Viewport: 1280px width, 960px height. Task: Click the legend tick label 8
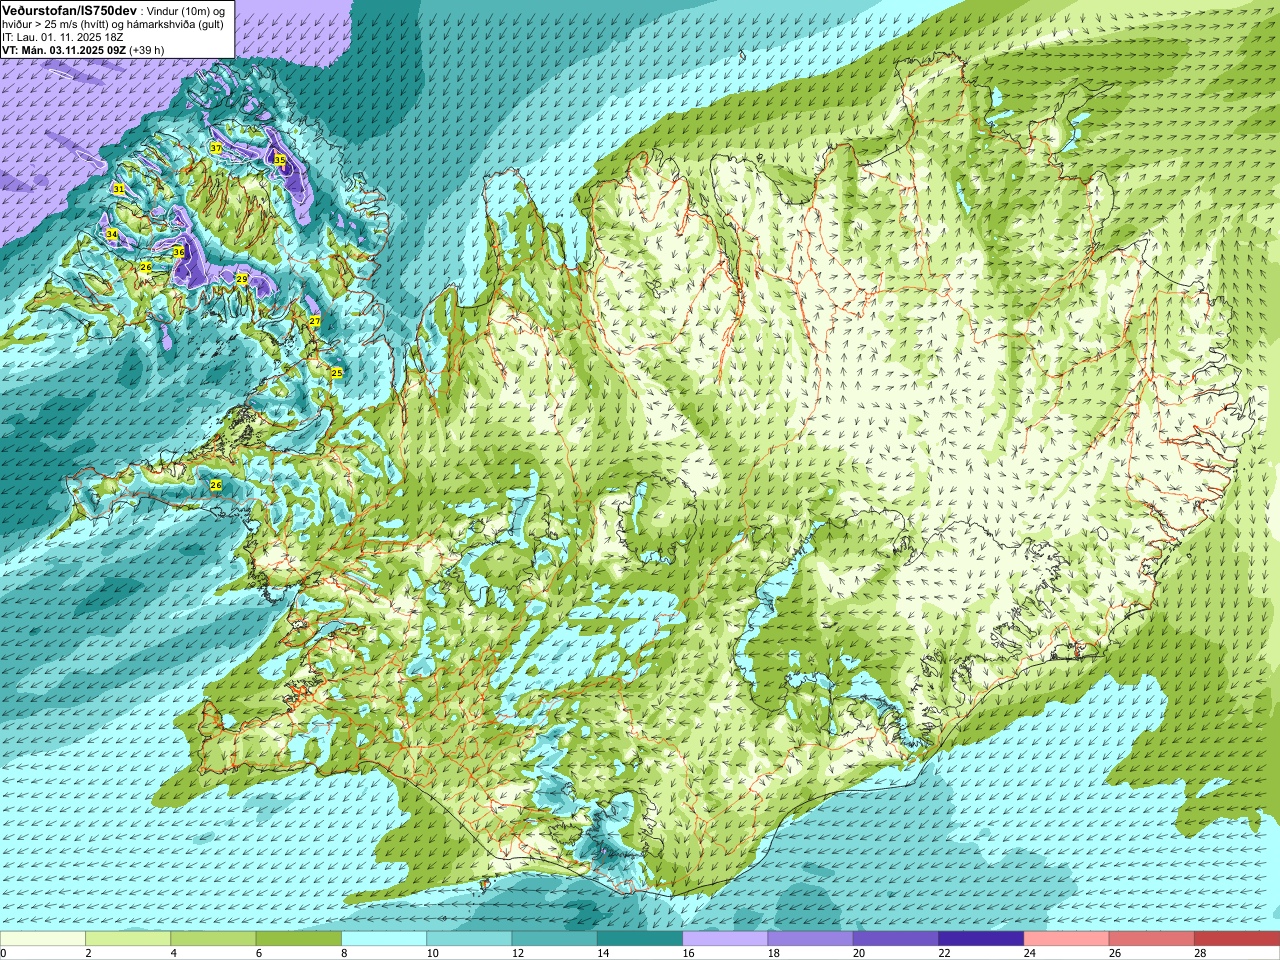(x=345, y=953)
